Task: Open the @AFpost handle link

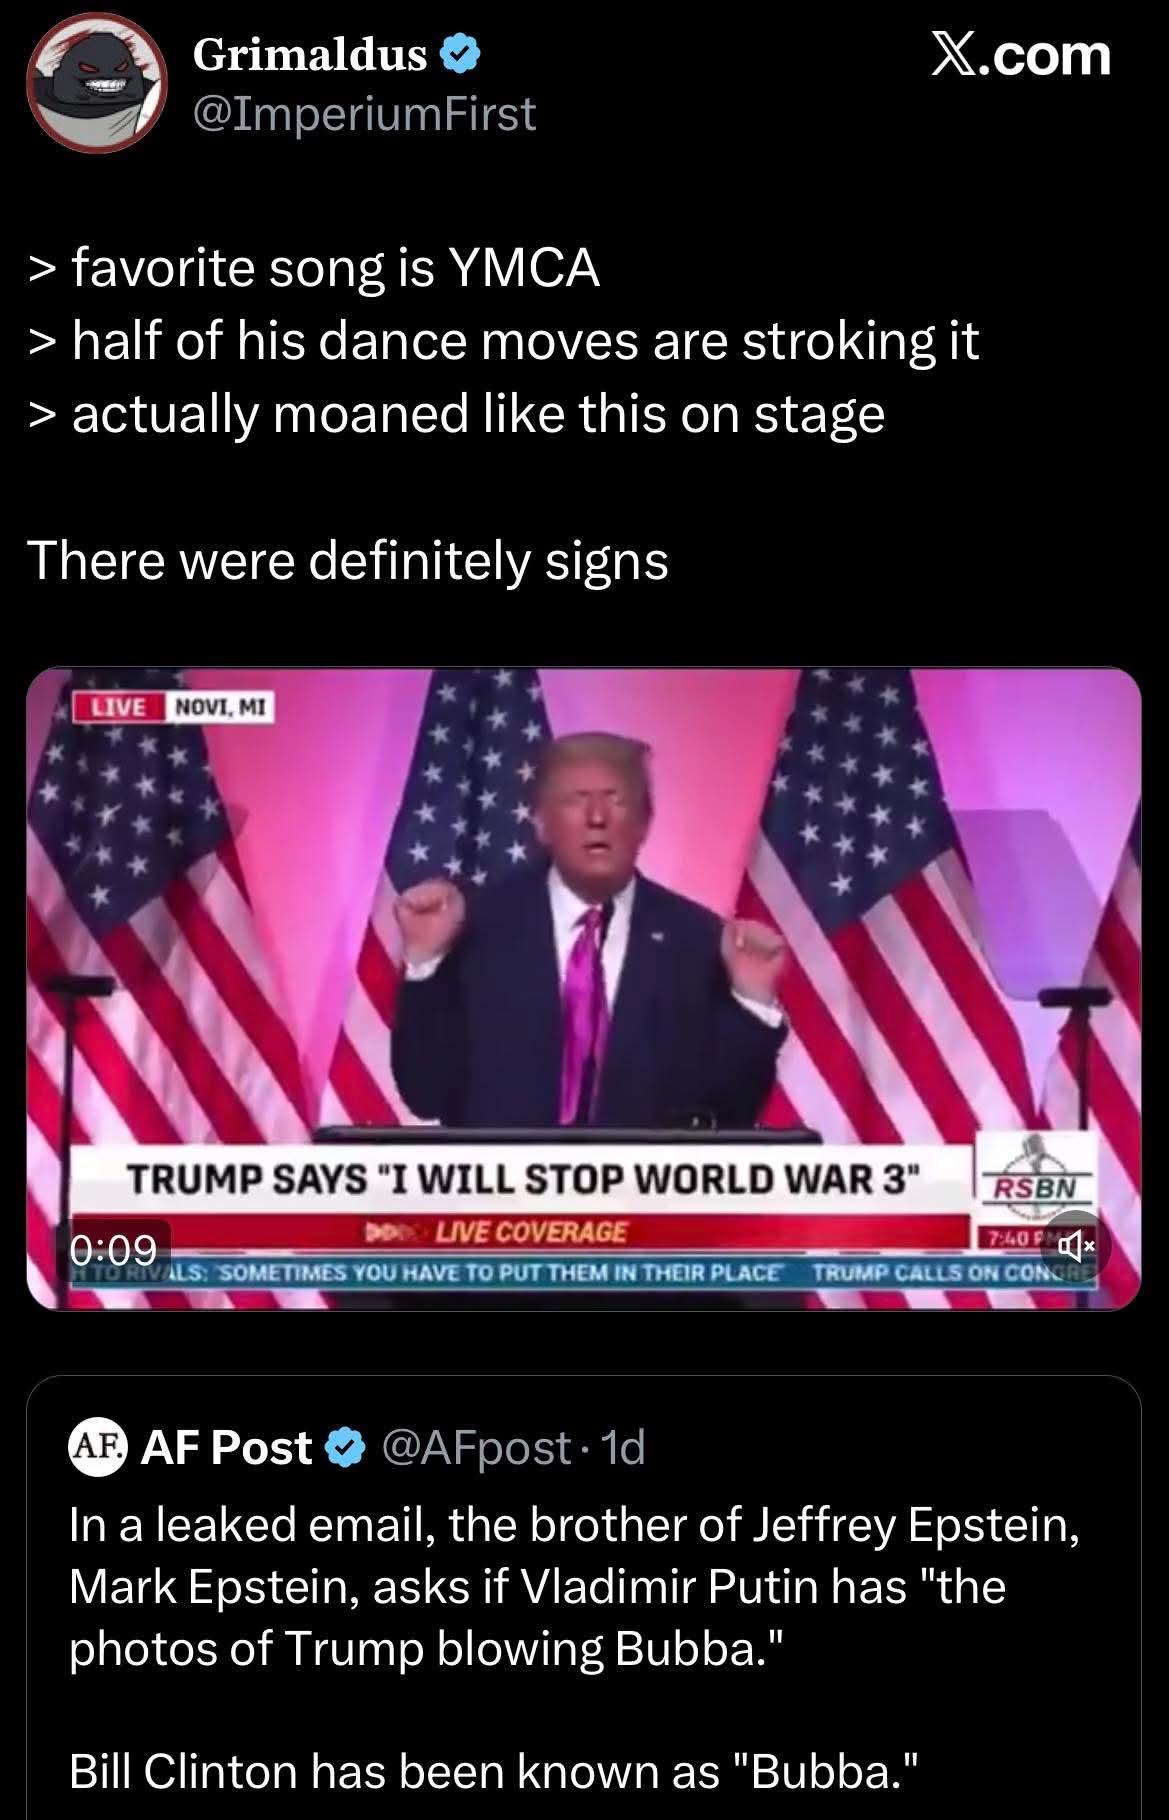Action: click(476, 1447)
